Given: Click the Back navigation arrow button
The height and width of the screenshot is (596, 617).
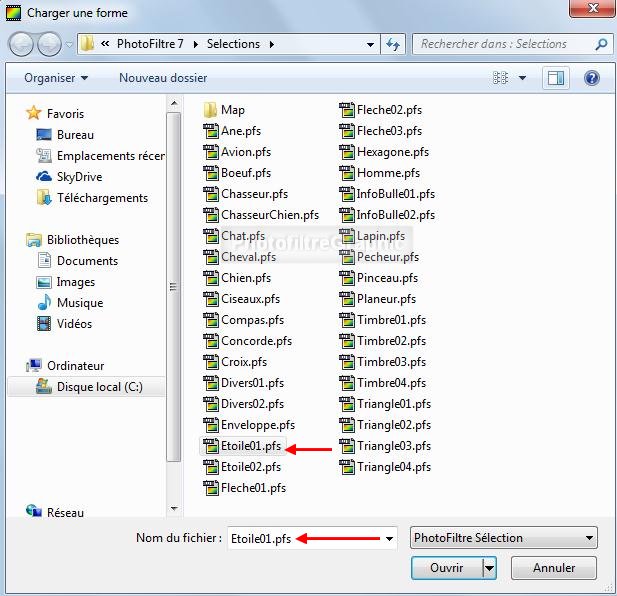Looking at the screenshot, I should (21, 45).
